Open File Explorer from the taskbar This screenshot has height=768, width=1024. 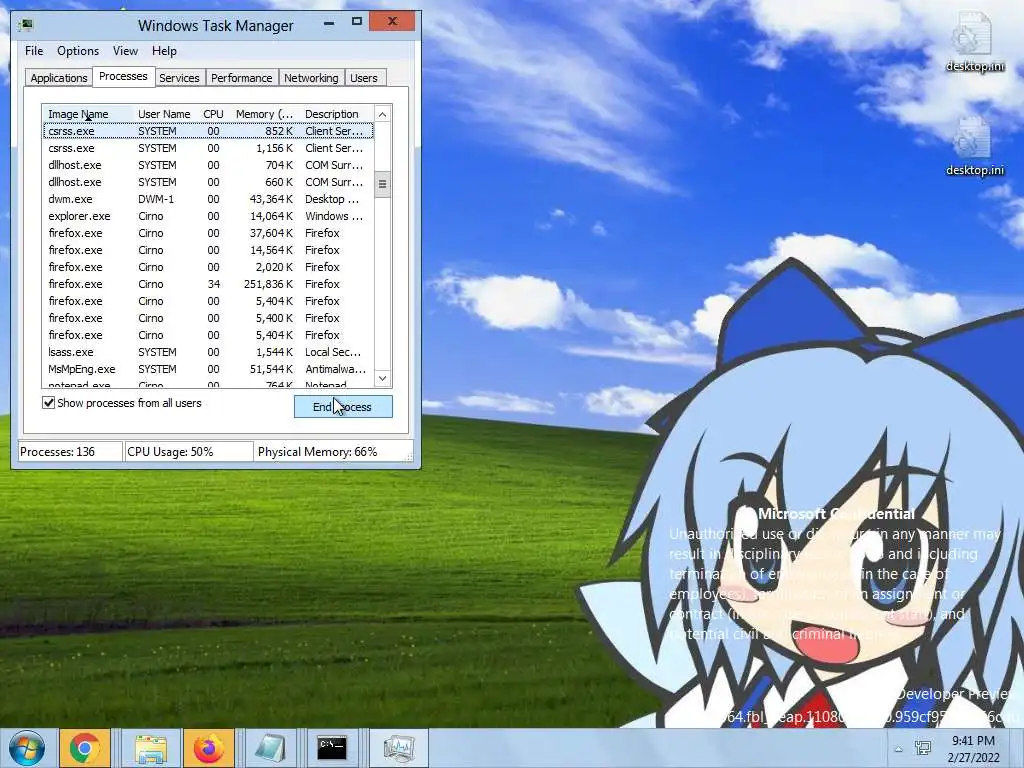(x=151, y=748)
